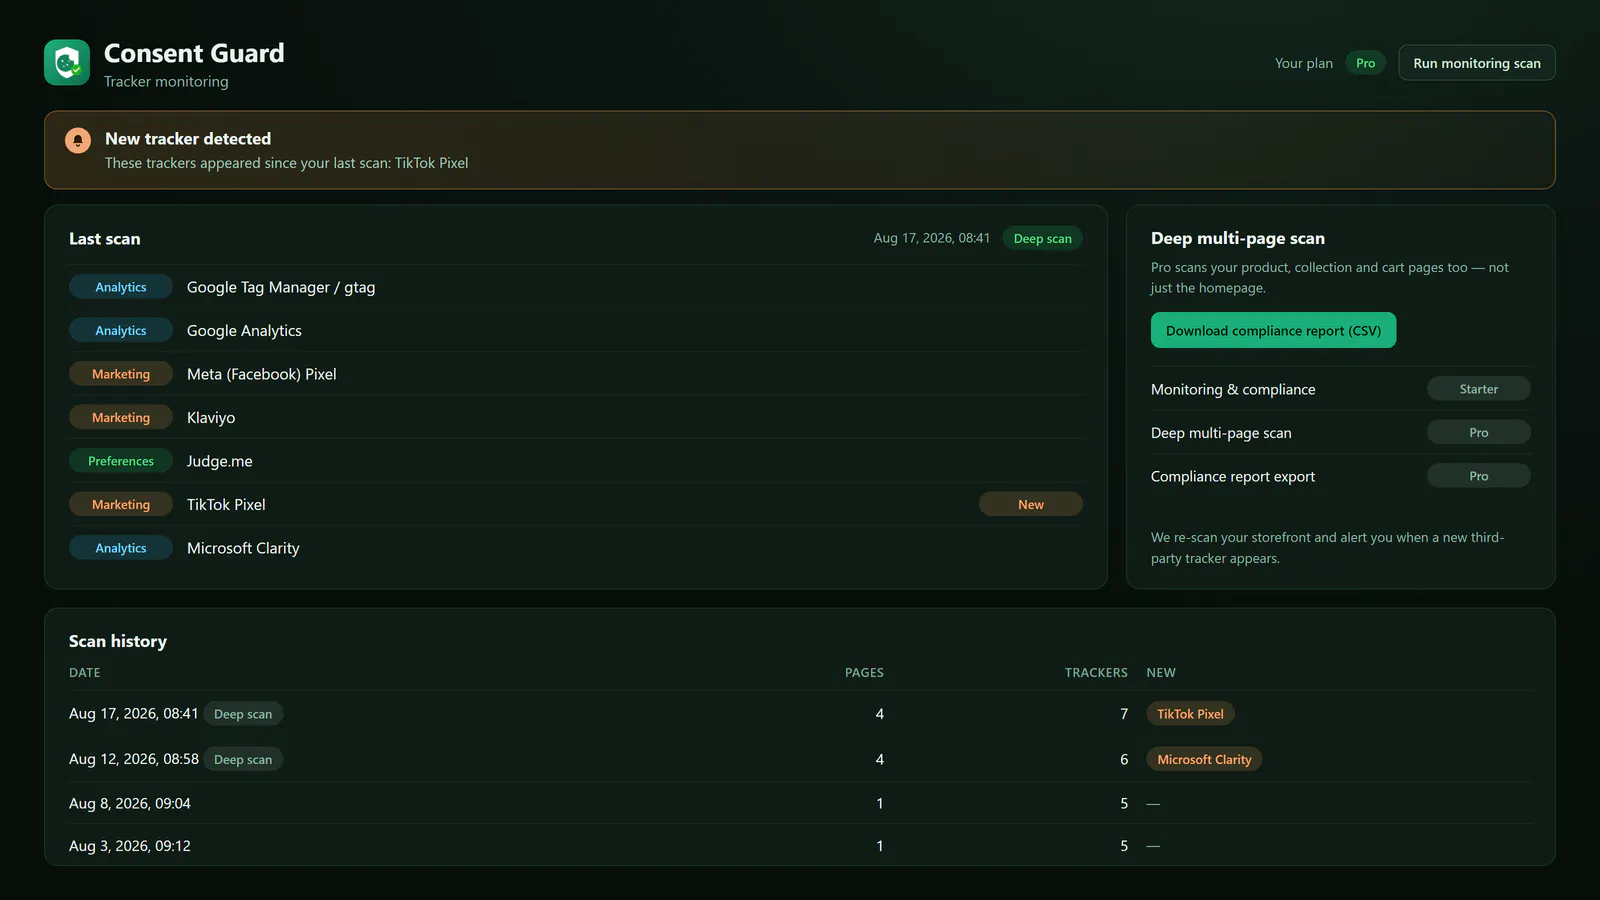
Task: Click the Analytics tag beside Google Analytics
Action: point(121,331)
